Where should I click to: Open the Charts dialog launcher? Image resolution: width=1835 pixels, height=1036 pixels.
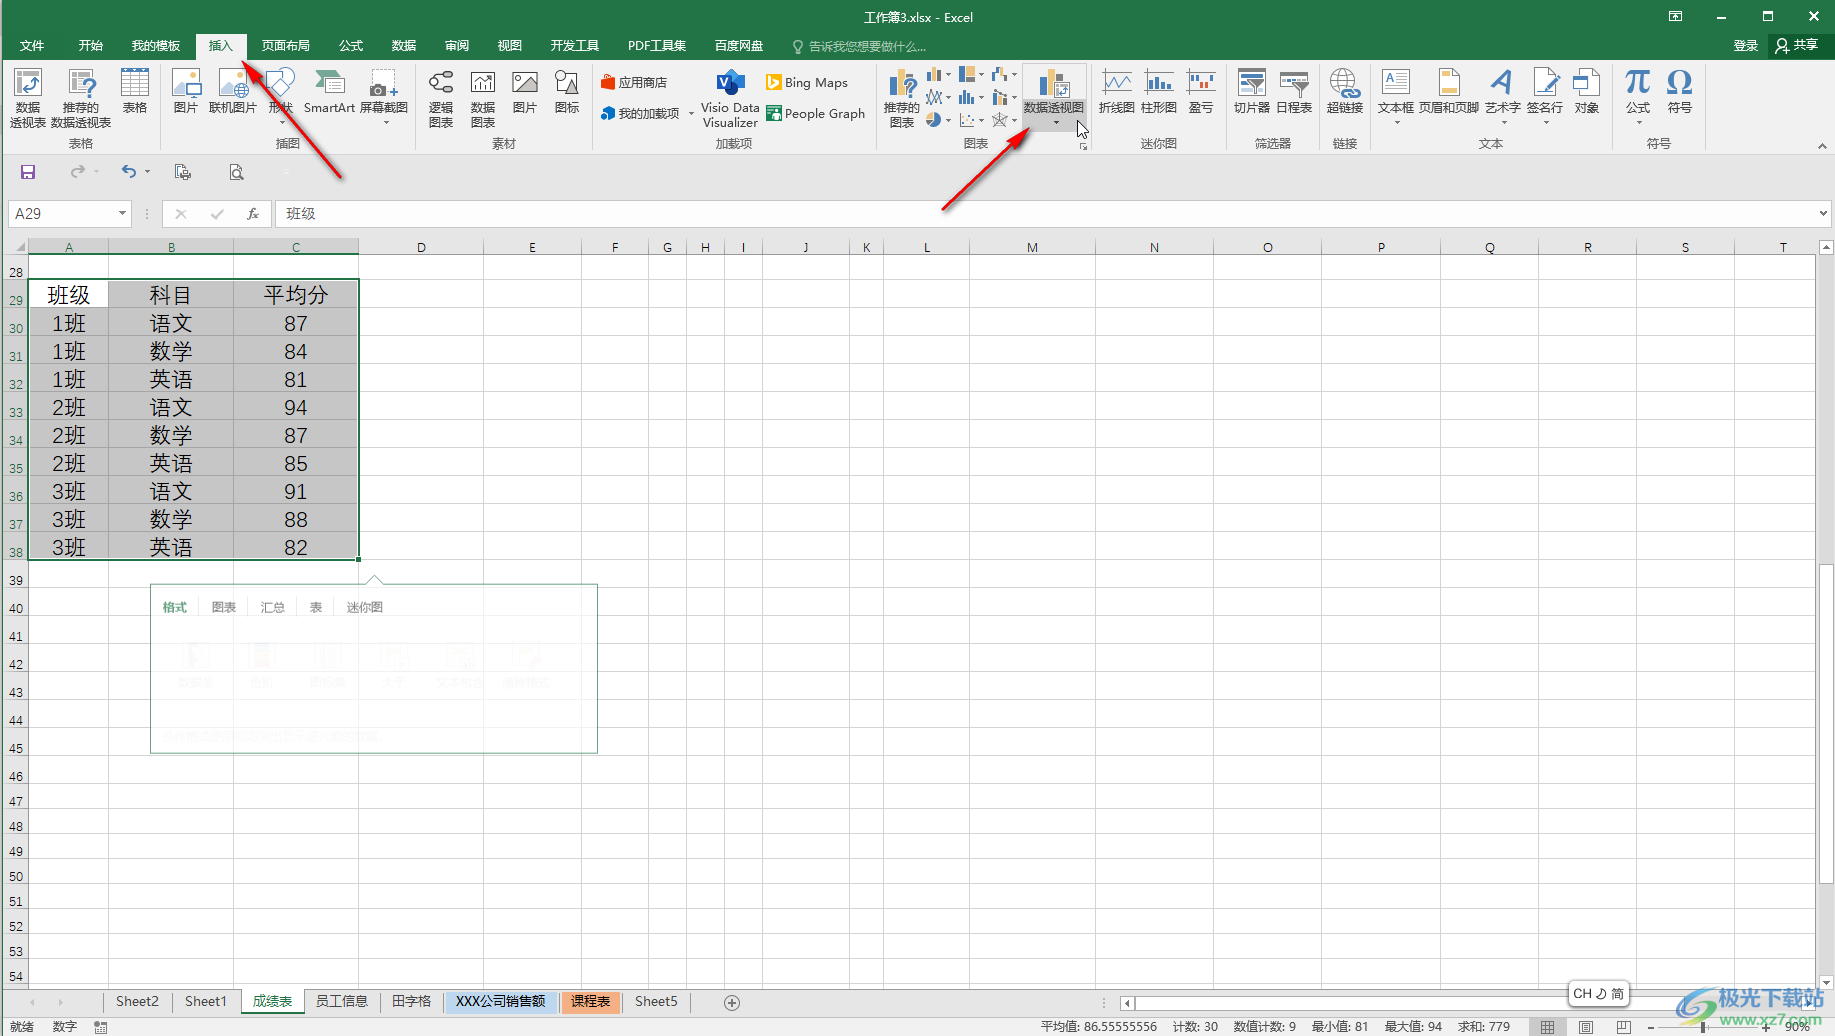click(1083, 146)
